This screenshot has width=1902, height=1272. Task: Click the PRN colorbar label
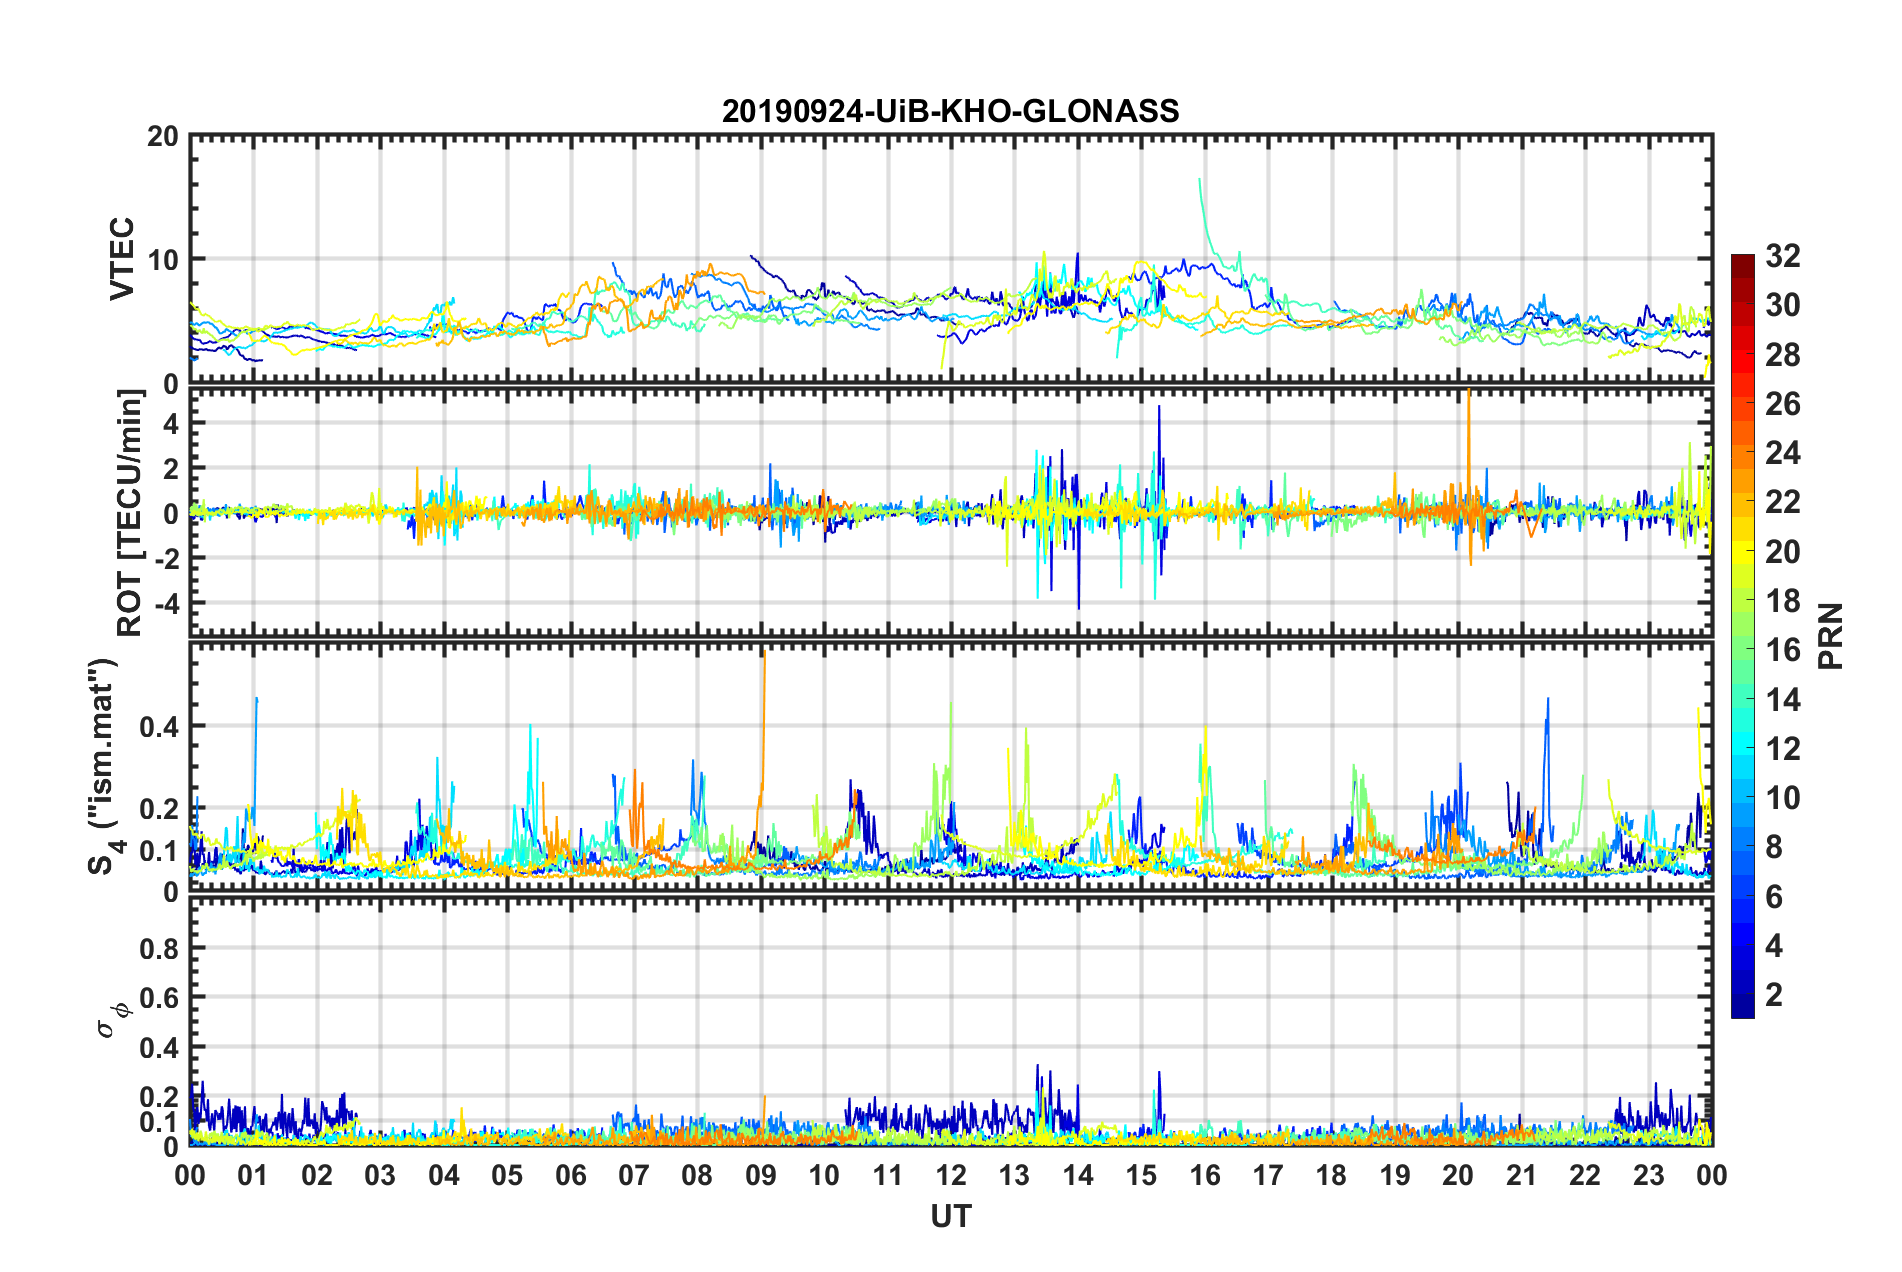click(x=1830, y=636)
